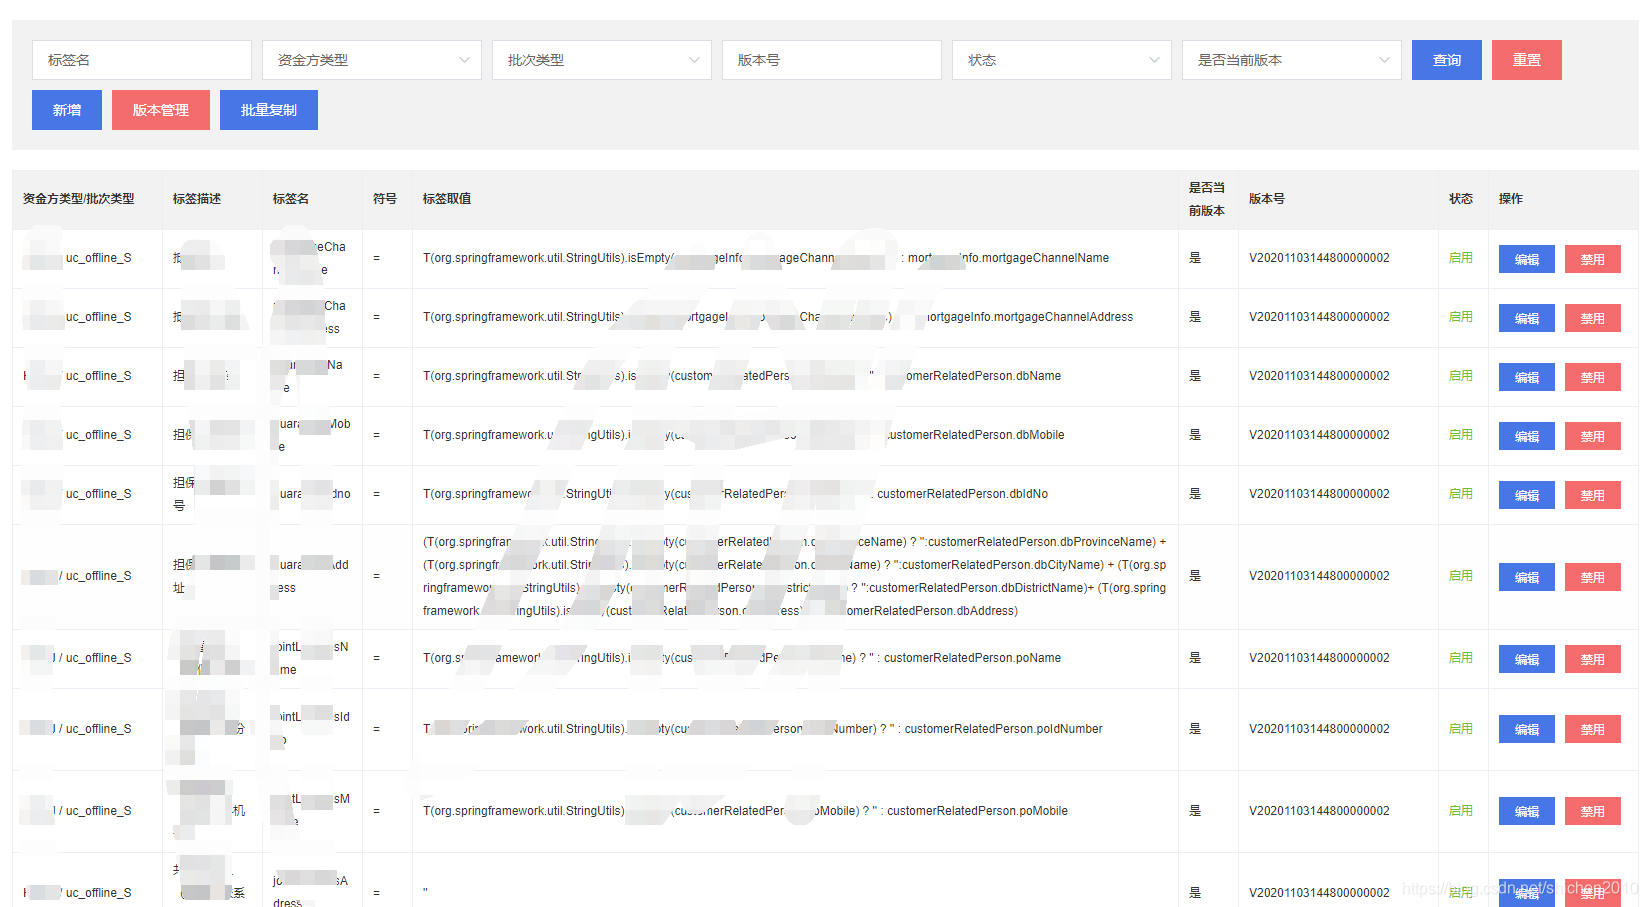The image size is (1648, 907).
Task: Edit the mortgageChannelAddress row via 编辑
Action: [x=1527, y=318]
